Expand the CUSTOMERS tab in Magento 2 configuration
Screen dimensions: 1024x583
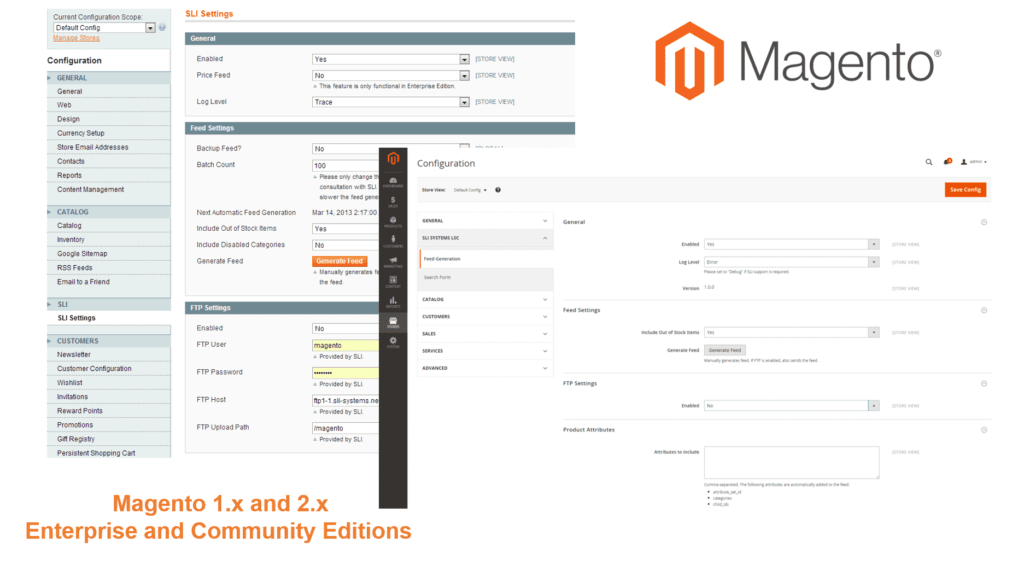click(485, 317)
